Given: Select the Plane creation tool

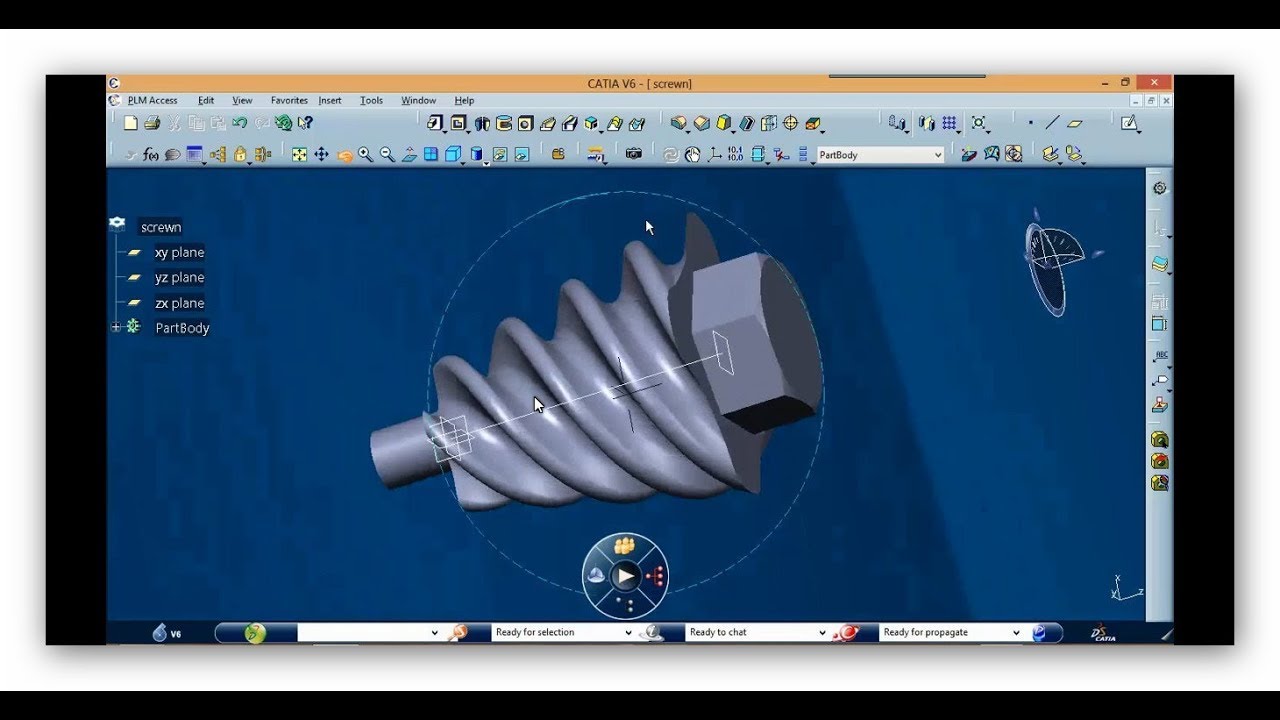Looking at the screenshot, I should 1075,123.
